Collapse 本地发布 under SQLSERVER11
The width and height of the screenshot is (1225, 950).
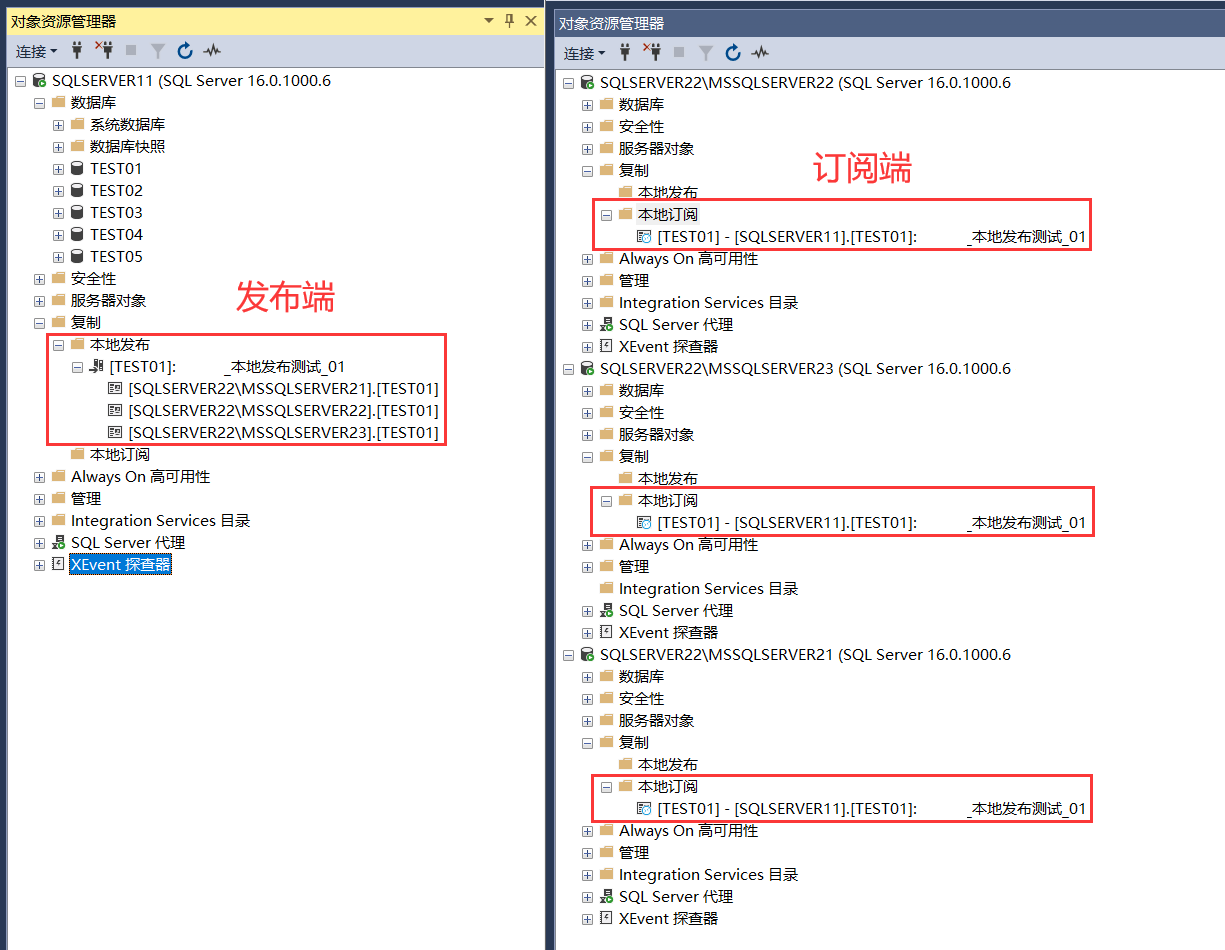(x=58, y=345)
